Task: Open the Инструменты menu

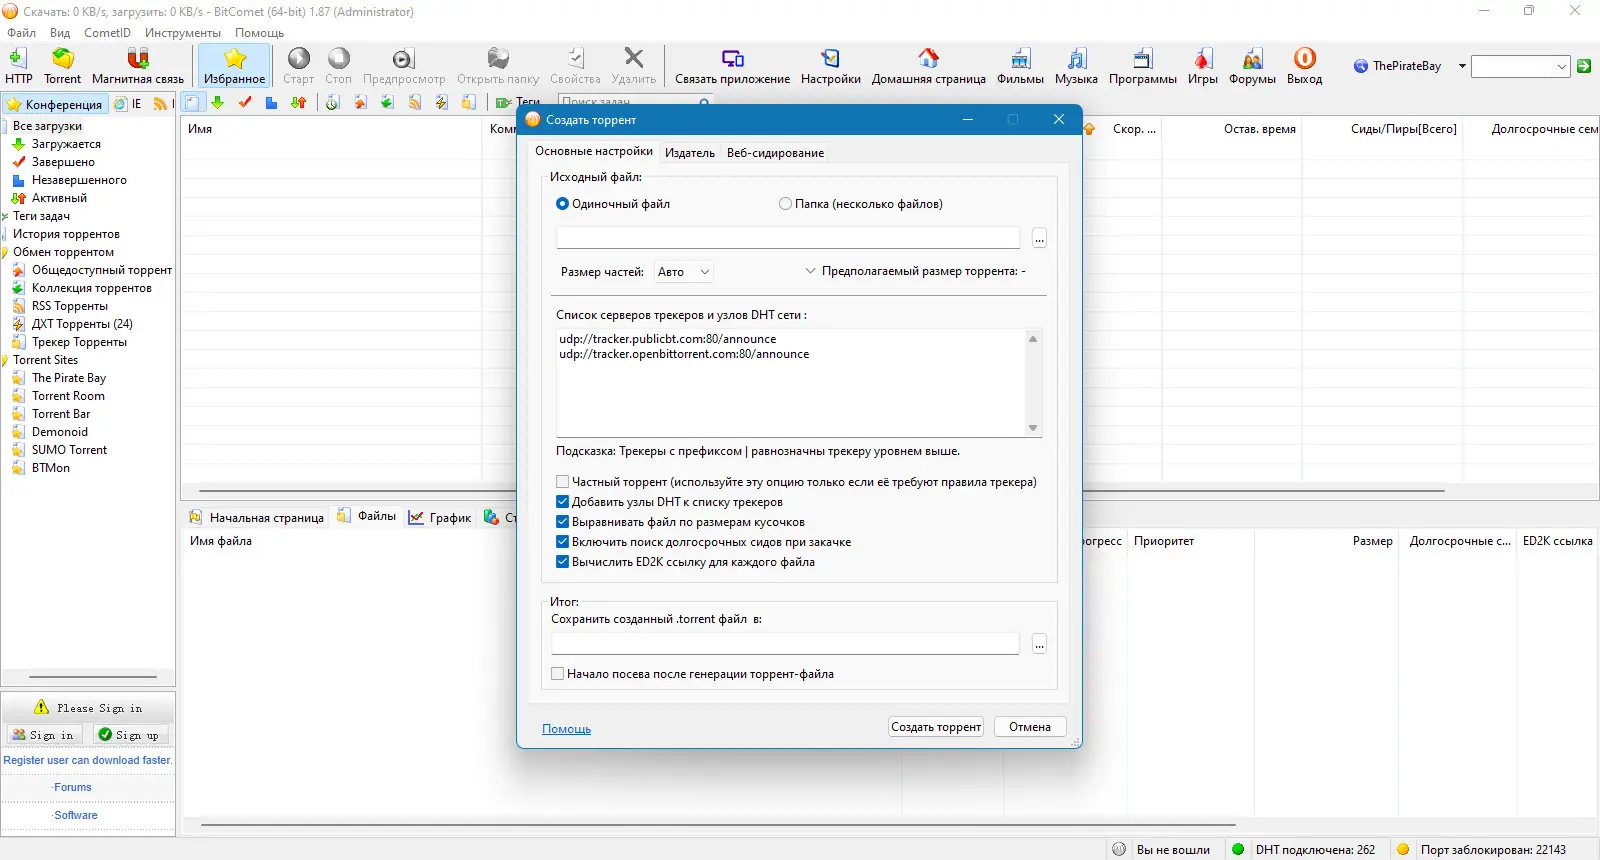Action: 183,33
